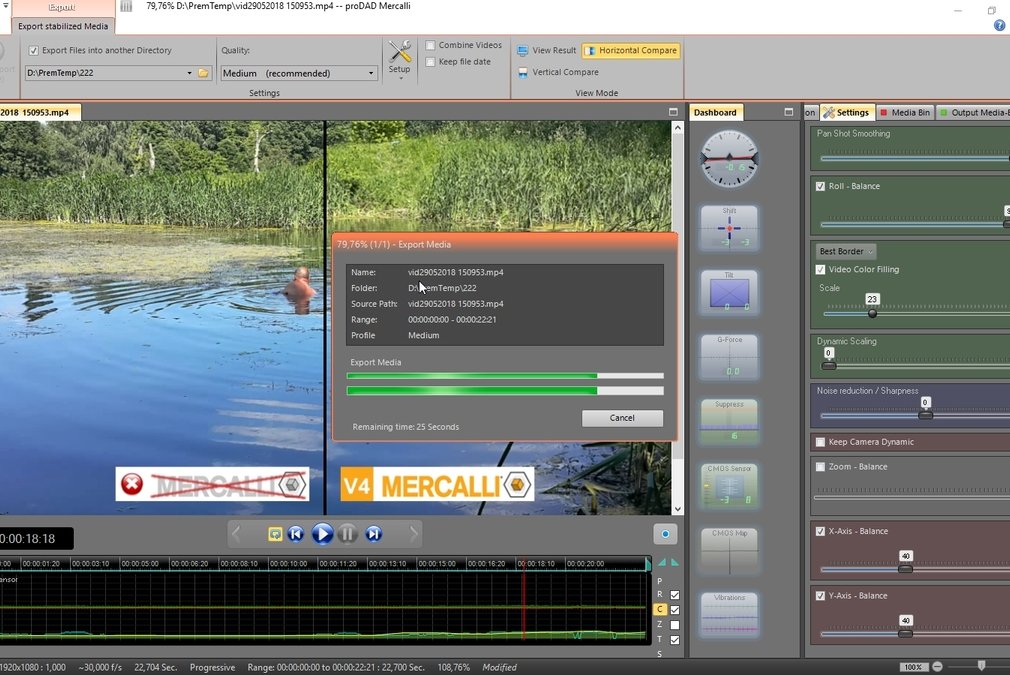This screenshot has width=1010, height=675.
Task: Open the export directory path dropdown
Action: pyautogui.click(x=189, y=73)
